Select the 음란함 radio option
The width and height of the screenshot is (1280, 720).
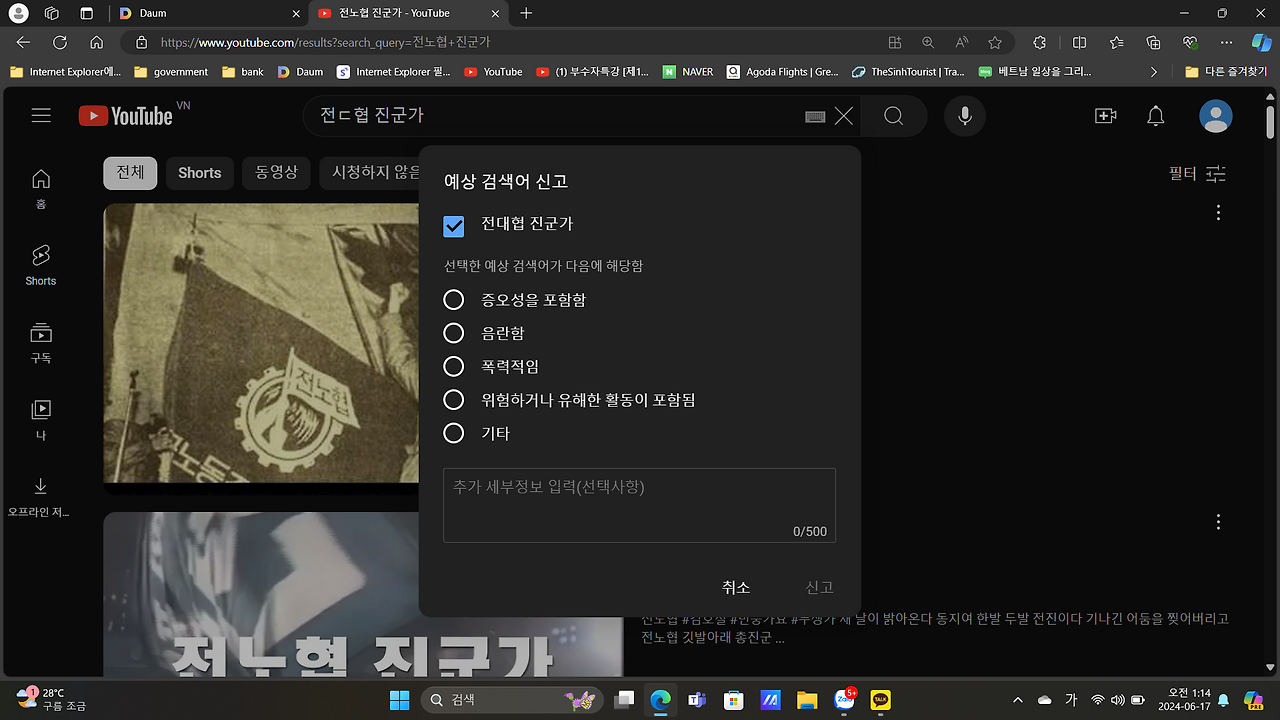tap(454, 332)
